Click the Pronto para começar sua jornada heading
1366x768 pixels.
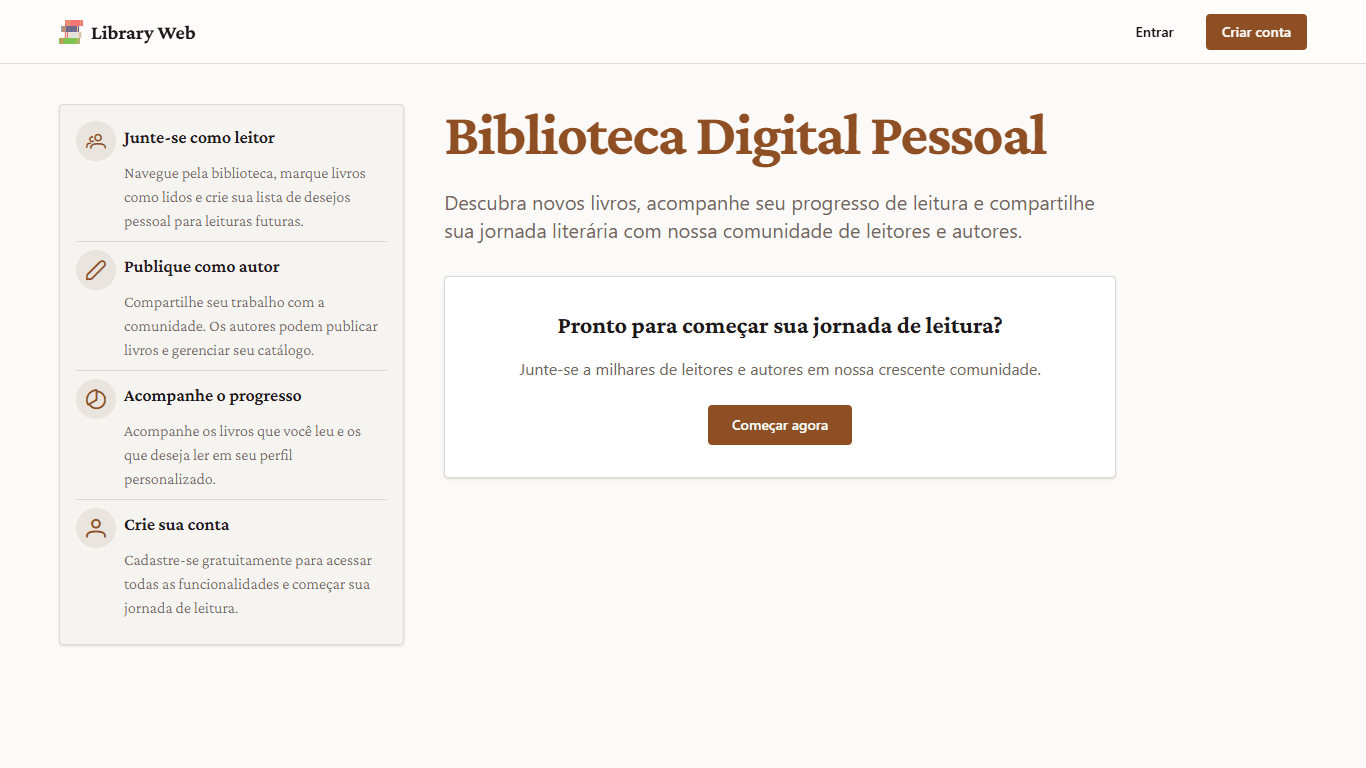tap(779, 326)
